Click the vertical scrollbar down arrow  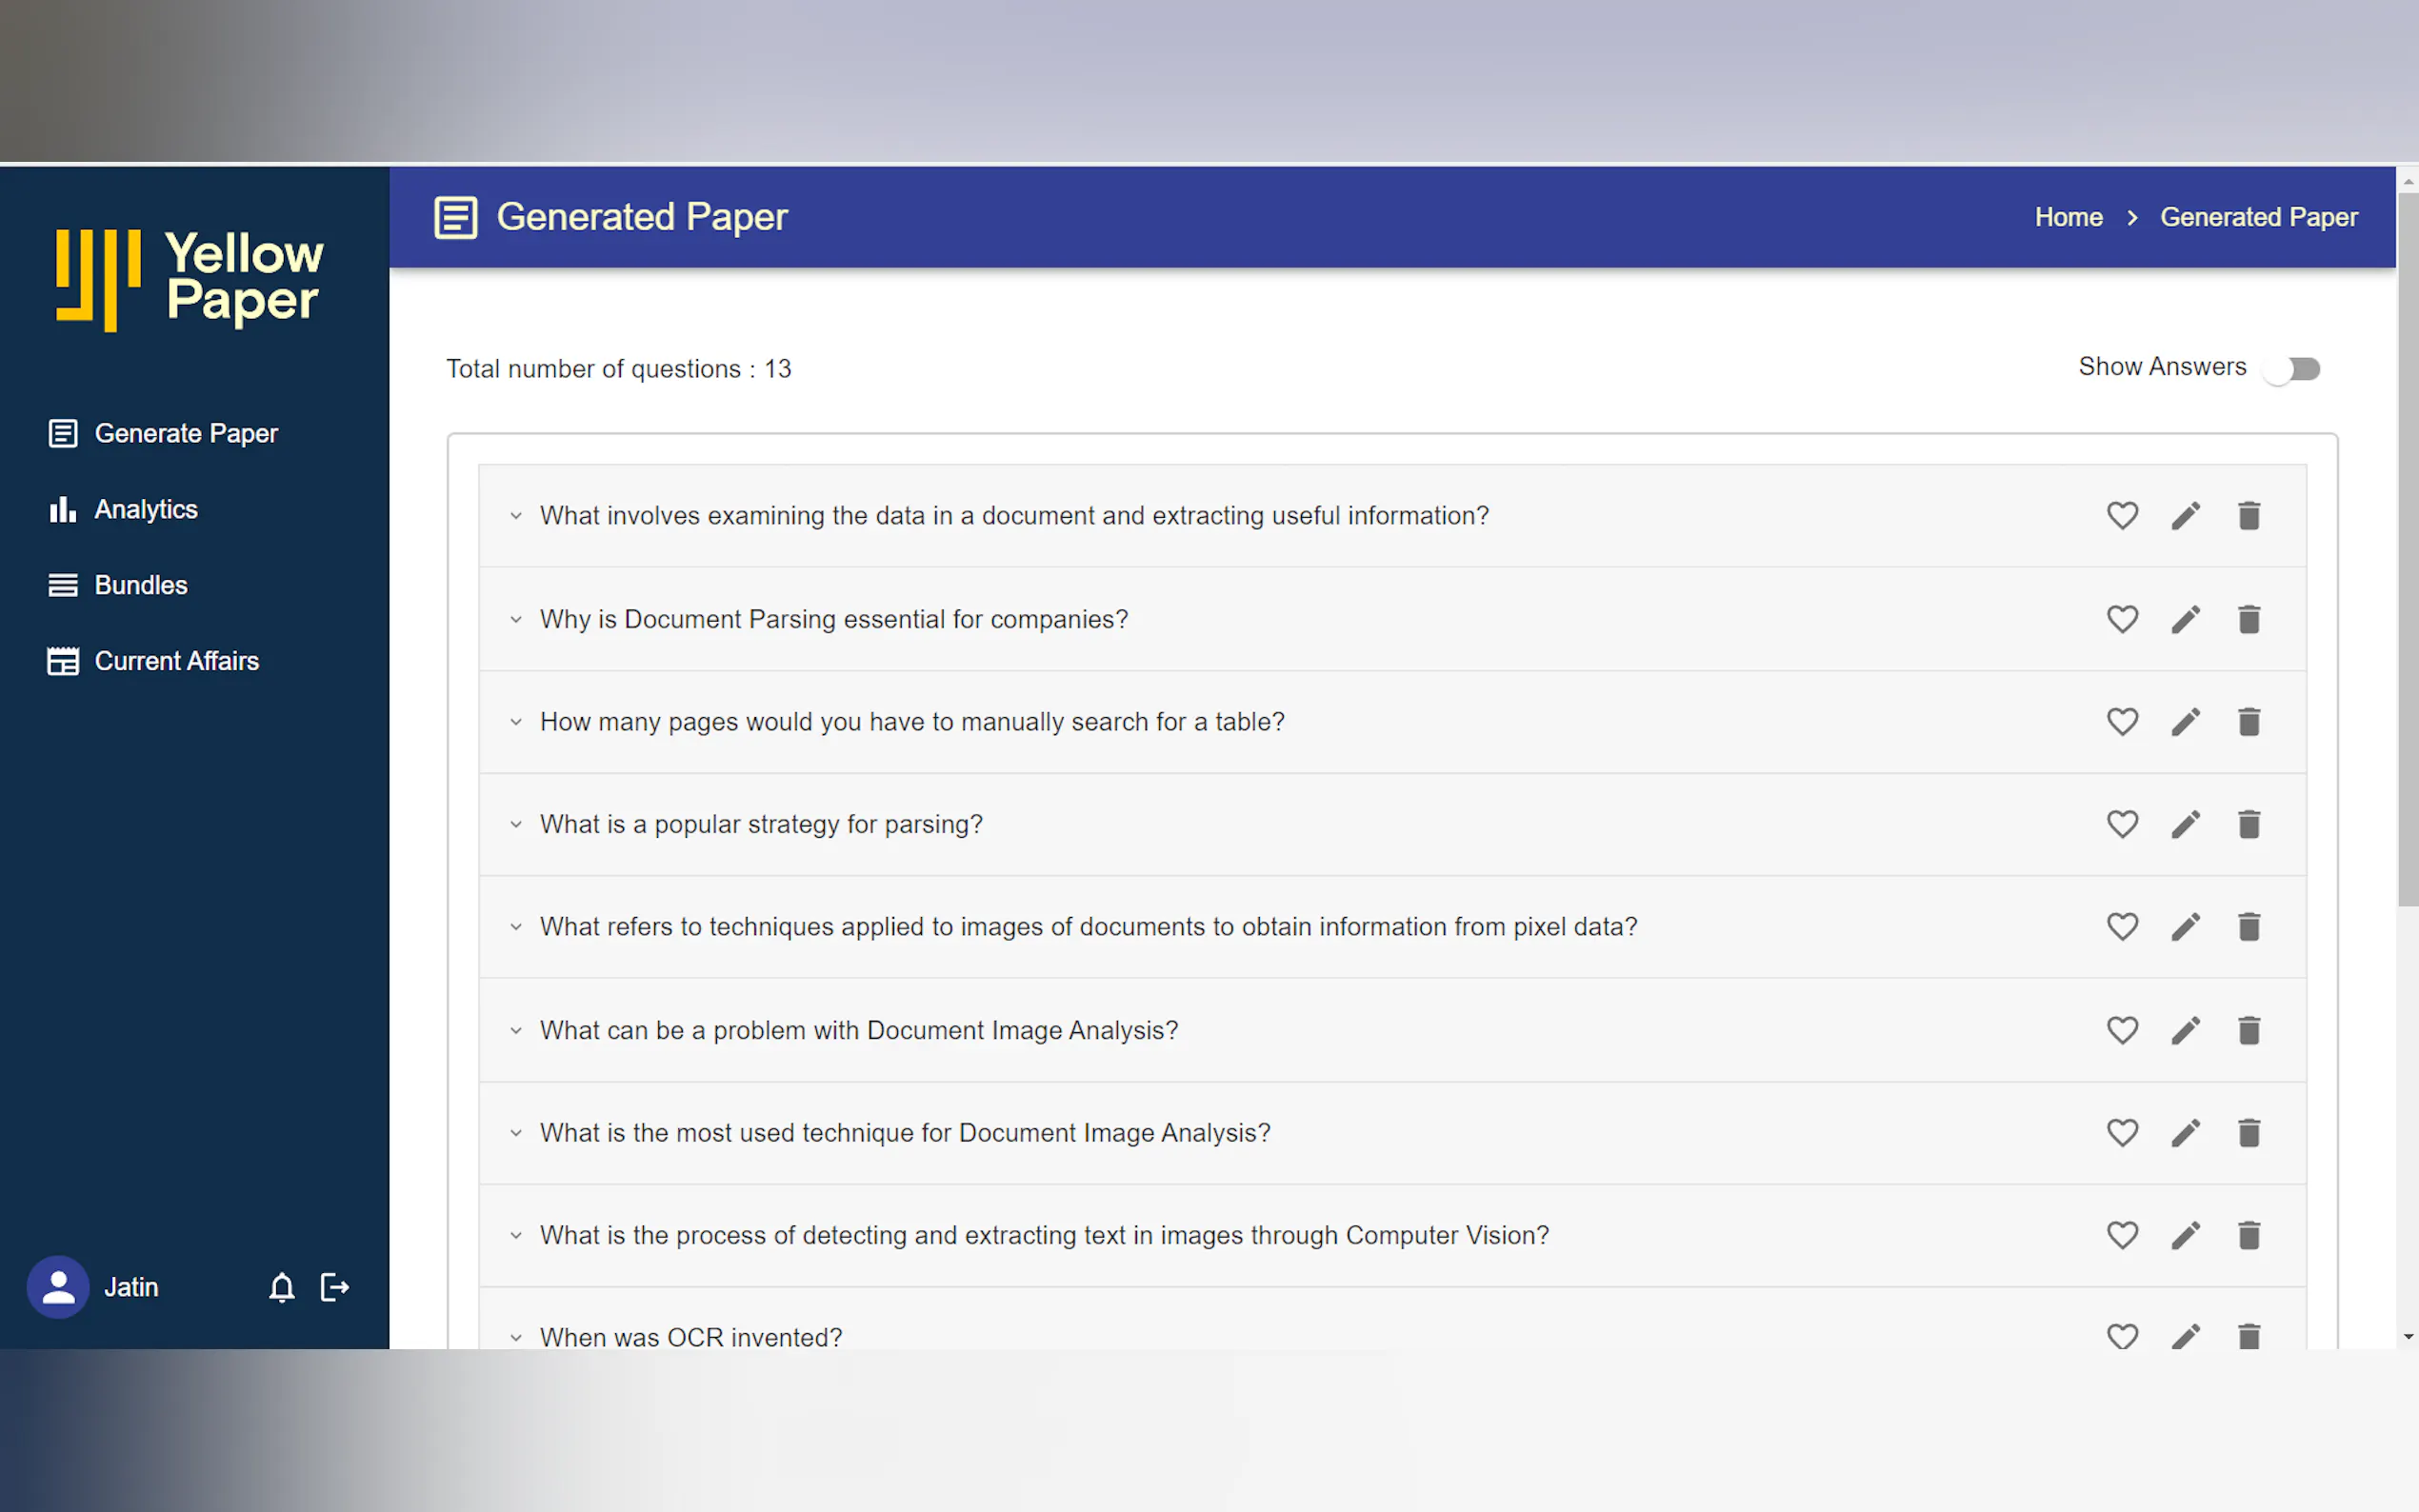coord(2408,1336)
